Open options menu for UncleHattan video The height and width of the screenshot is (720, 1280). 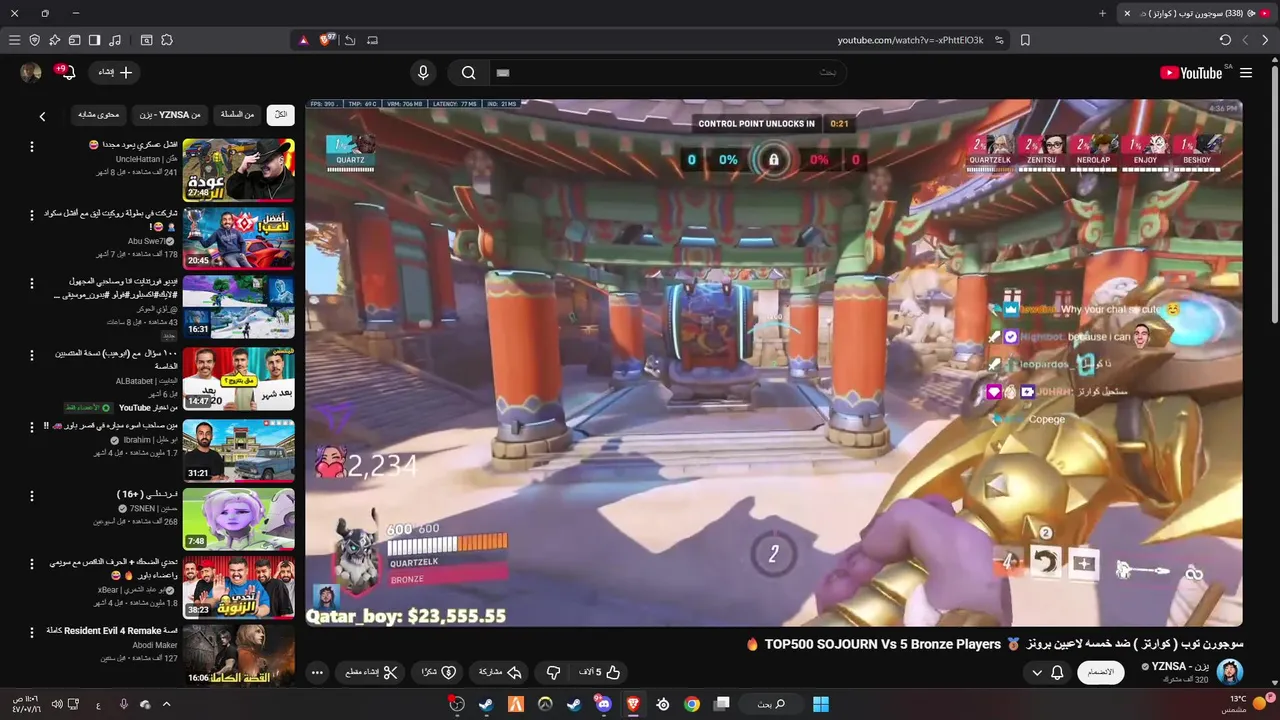pyautogui.click(x=31, y=147)
